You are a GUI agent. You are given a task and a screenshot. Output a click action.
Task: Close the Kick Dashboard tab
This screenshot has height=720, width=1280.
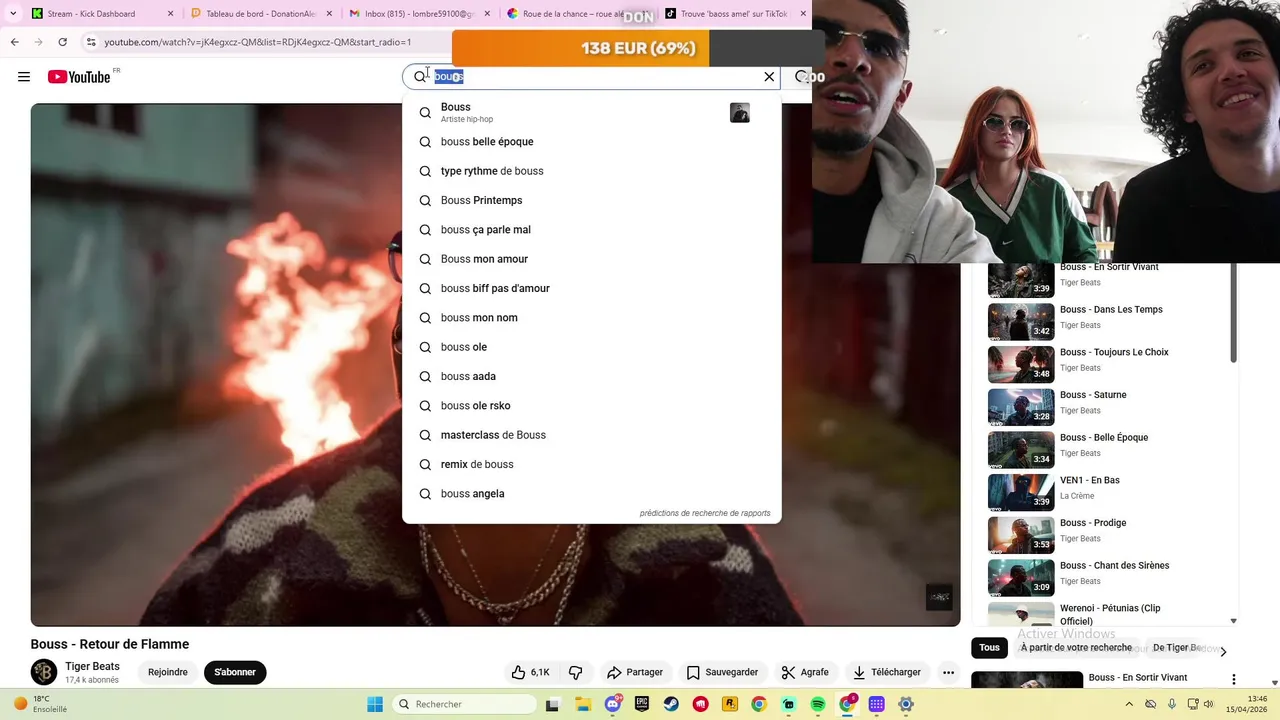tap(170, 14)
